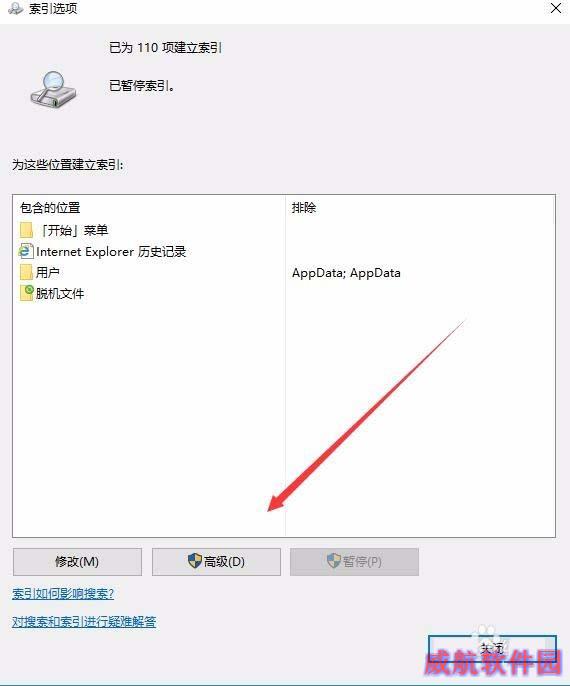Screen dimensions: 570x686
Task: Click the shield icon on 高级 button
Action: [x=195, y=561]
